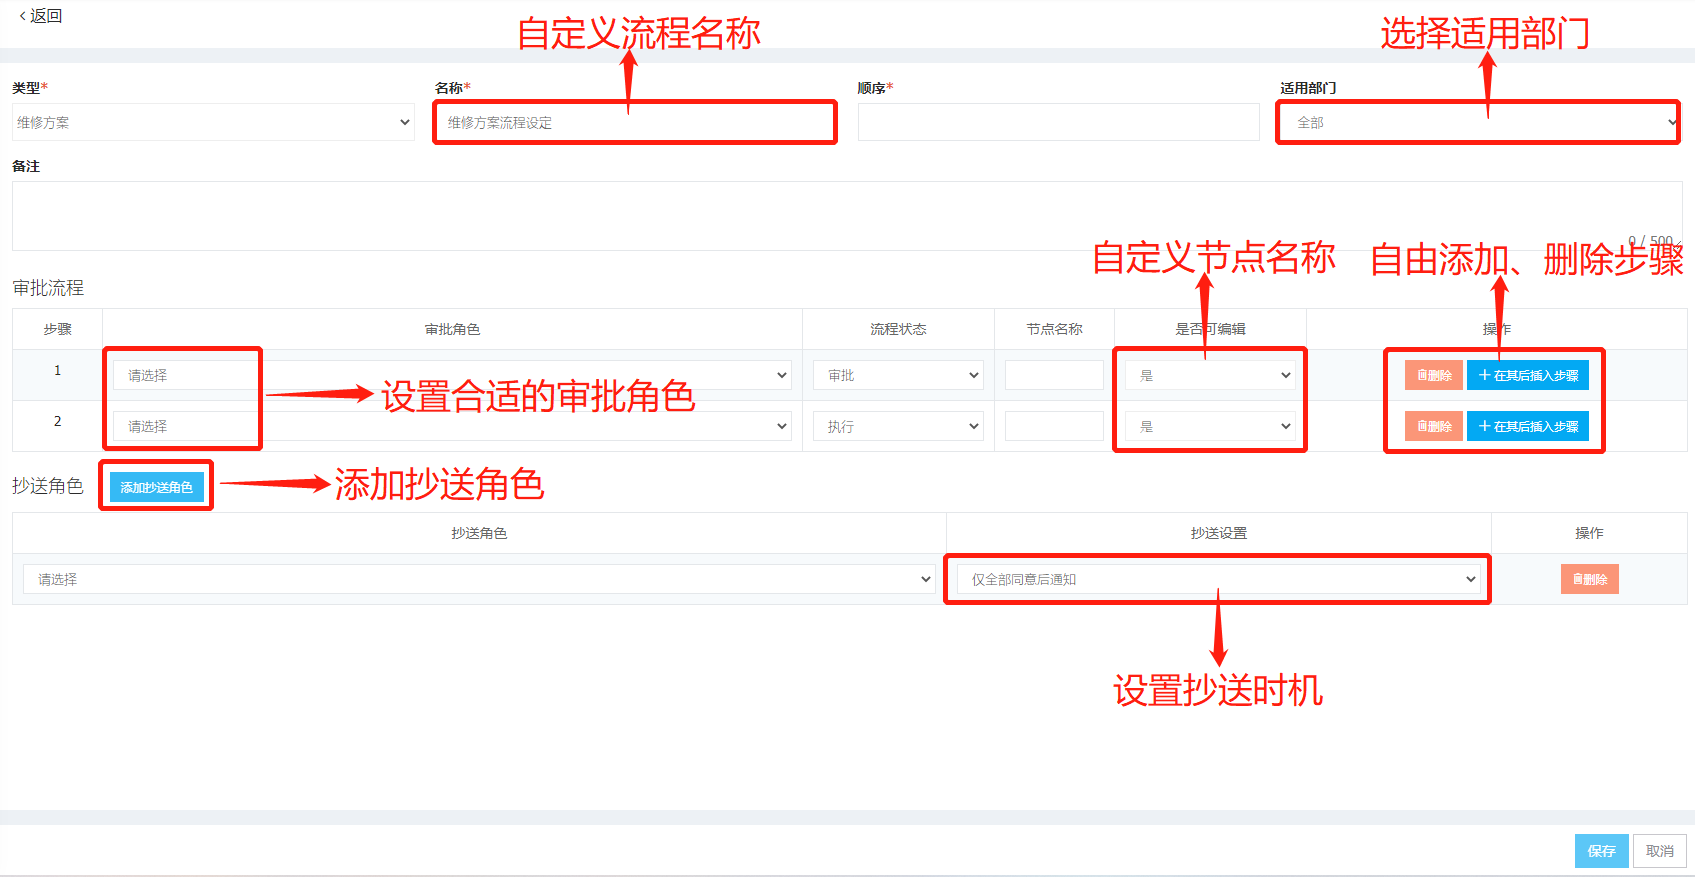Open the 类型 dropdown showing 维修方案

[x=213, y=122]
